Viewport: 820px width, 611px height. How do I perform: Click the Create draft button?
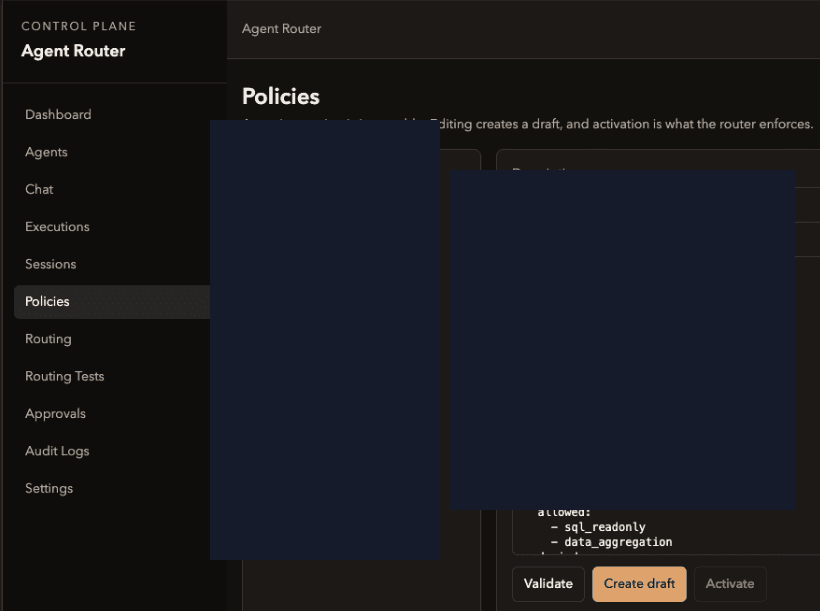639,584
